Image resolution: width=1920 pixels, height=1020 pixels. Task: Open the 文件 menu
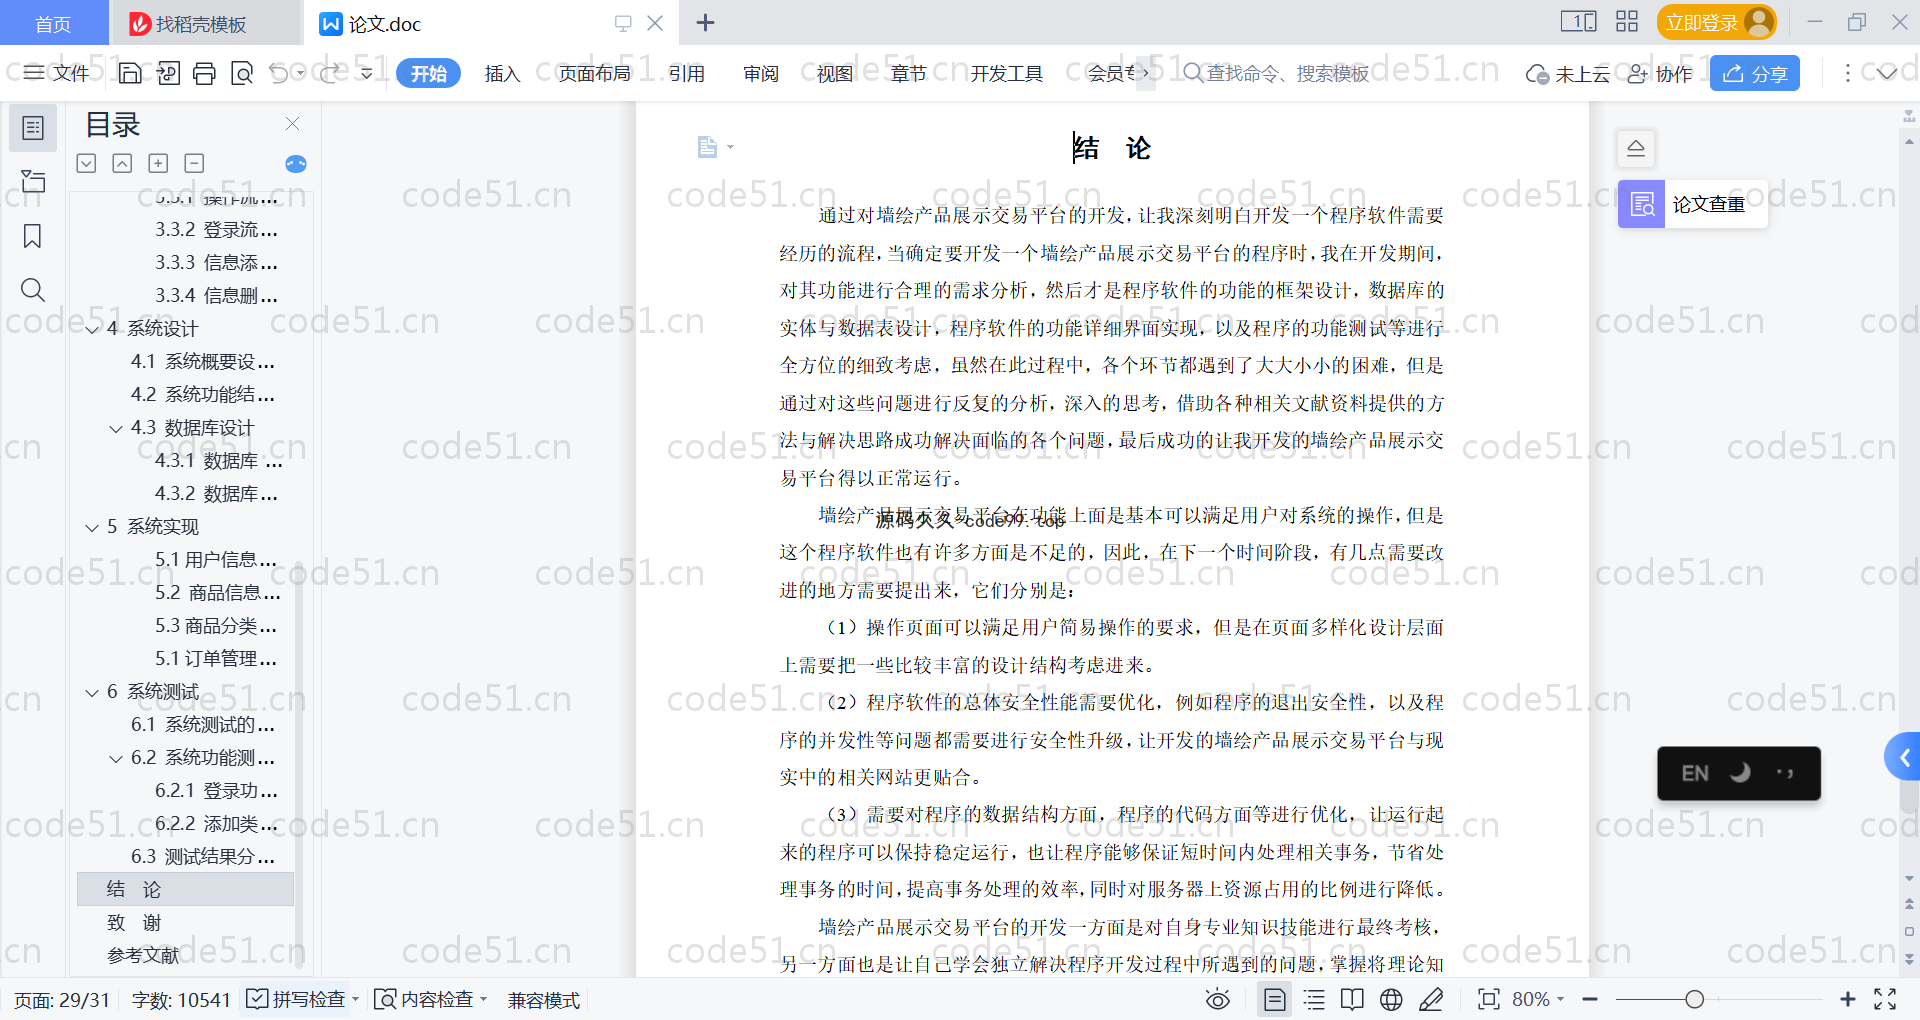57,73
